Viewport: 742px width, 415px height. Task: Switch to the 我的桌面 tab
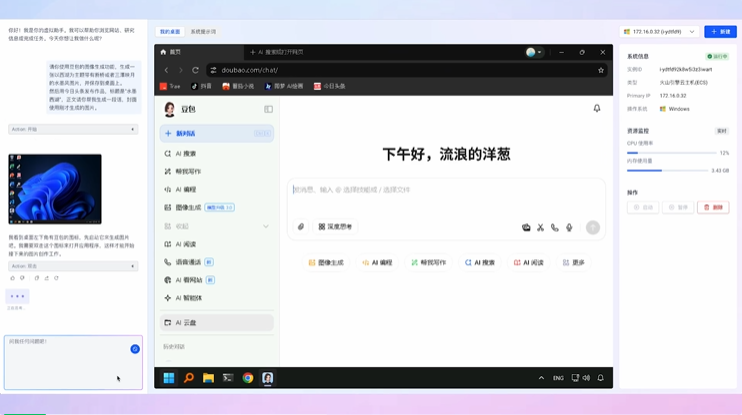[x=170, y=32]
